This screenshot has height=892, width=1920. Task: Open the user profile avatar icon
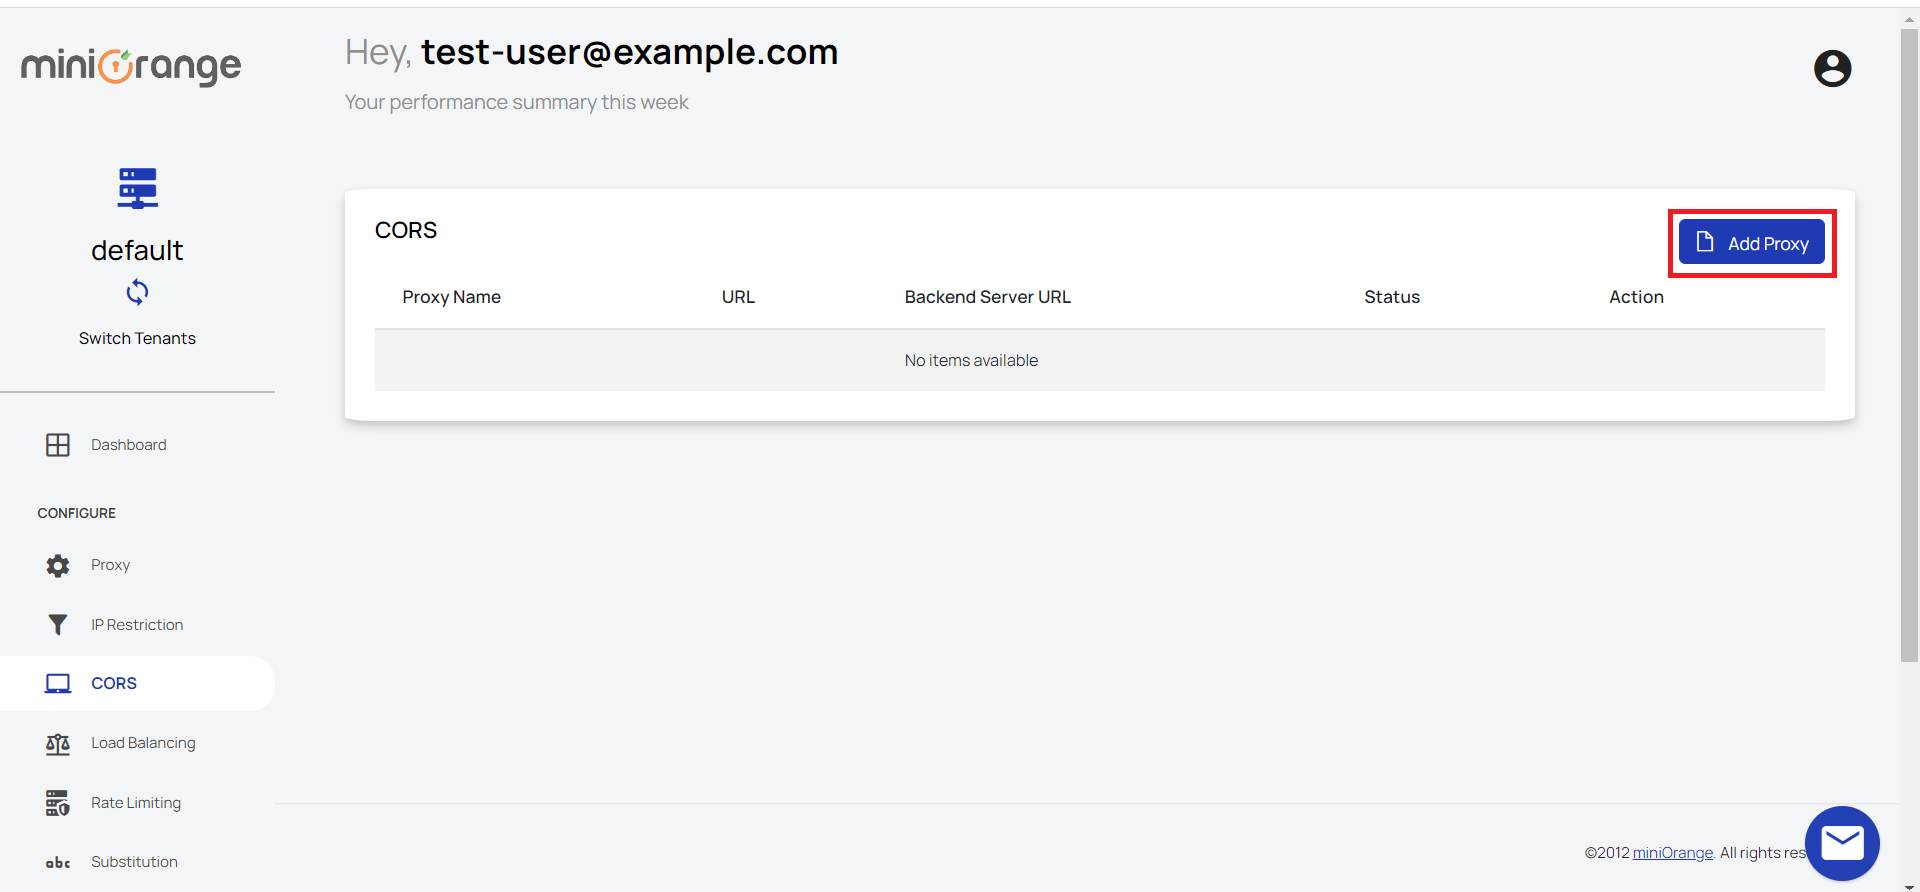[x=1832, y=69]
